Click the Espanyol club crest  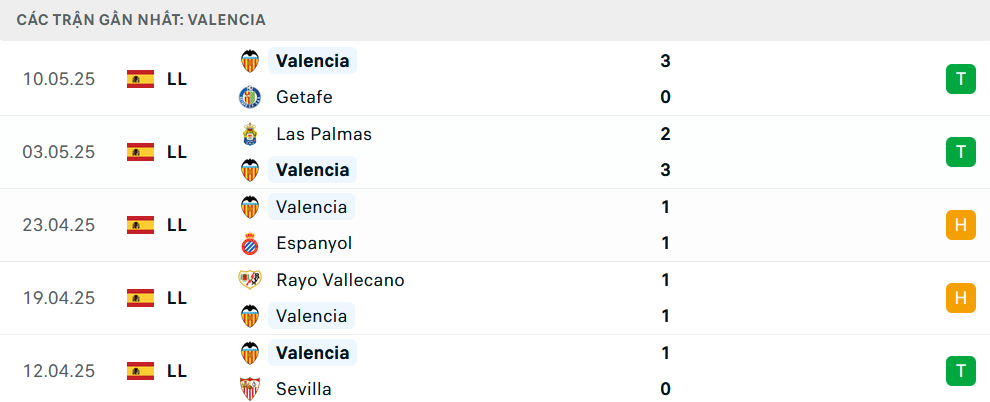[250, 244]
